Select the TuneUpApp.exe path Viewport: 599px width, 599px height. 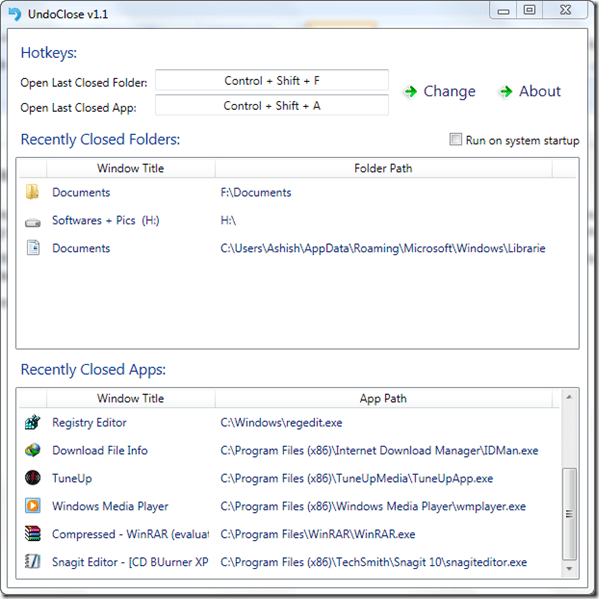tap(356, 478)
